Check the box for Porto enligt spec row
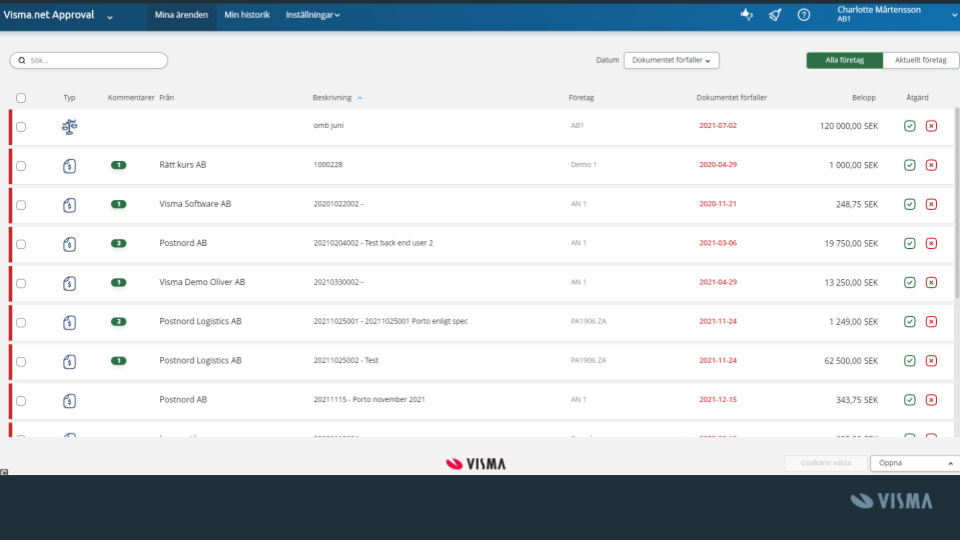 21,323
